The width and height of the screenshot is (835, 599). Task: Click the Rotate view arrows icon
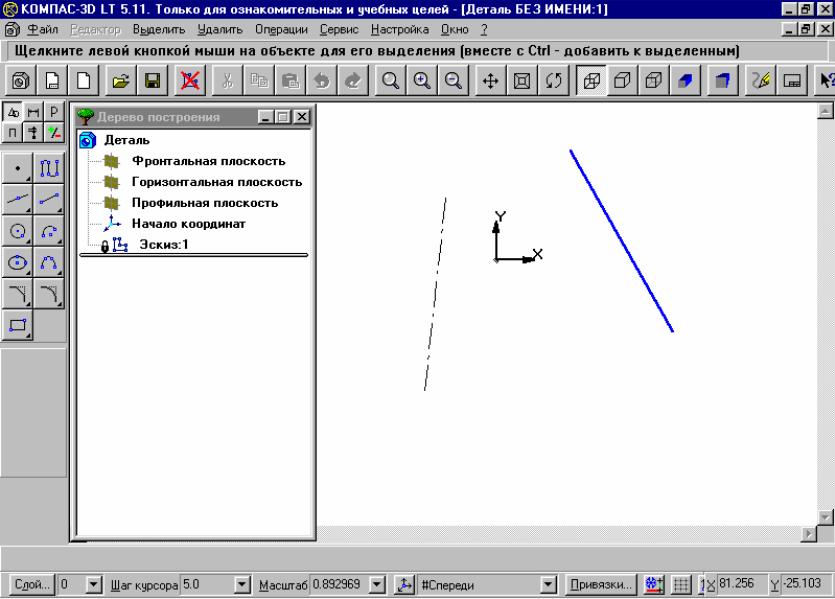553,81
